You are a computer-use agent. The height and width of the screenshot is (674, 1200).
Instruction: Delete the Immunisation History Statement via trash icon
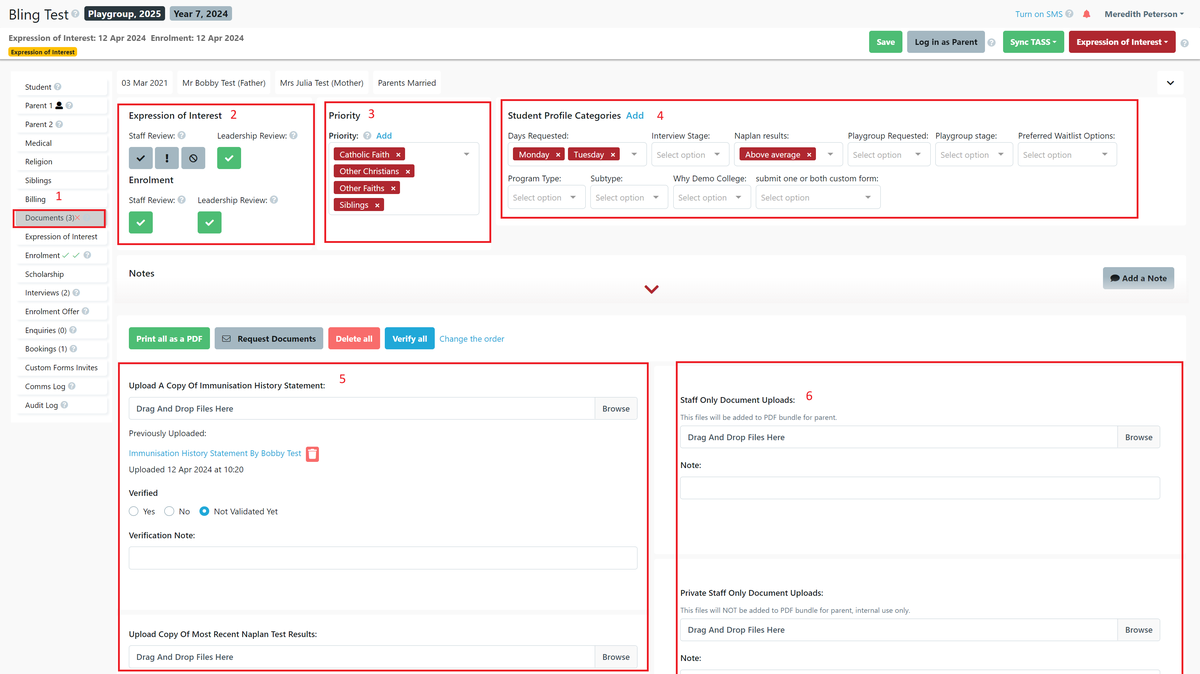(x=311, y=454)
